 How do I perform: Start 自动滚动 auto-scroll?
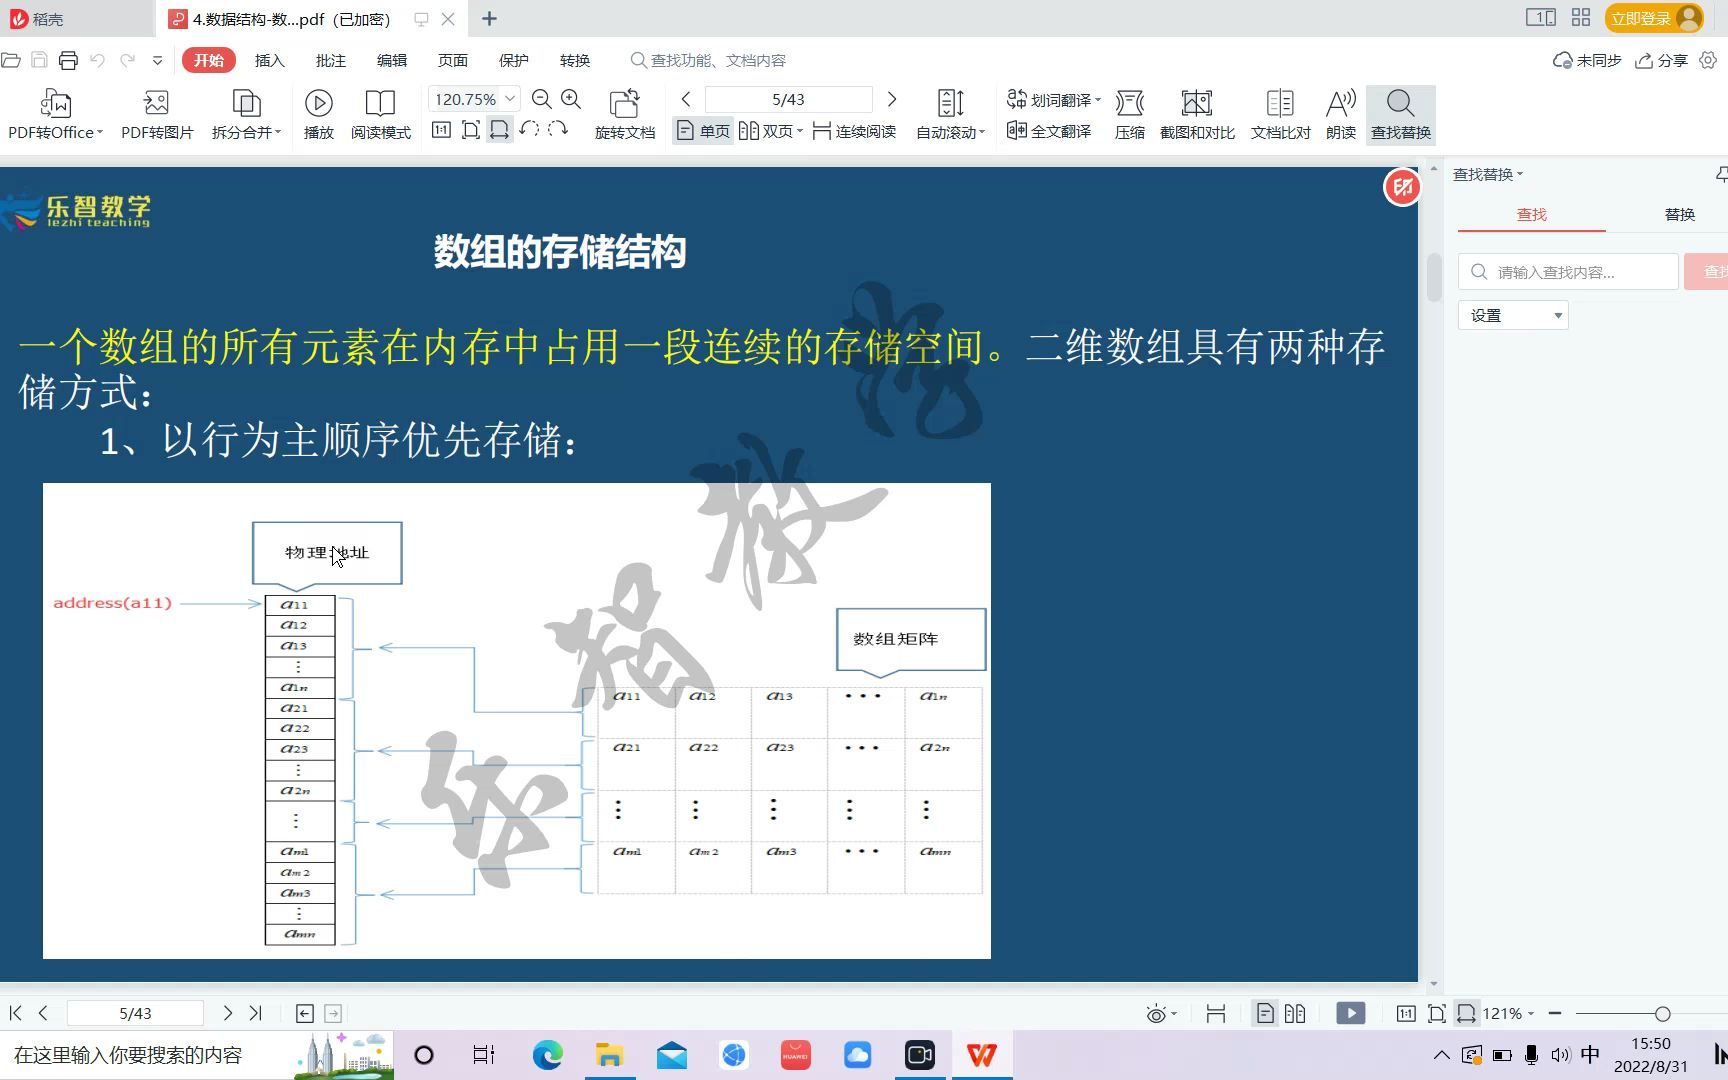[947, 112]
